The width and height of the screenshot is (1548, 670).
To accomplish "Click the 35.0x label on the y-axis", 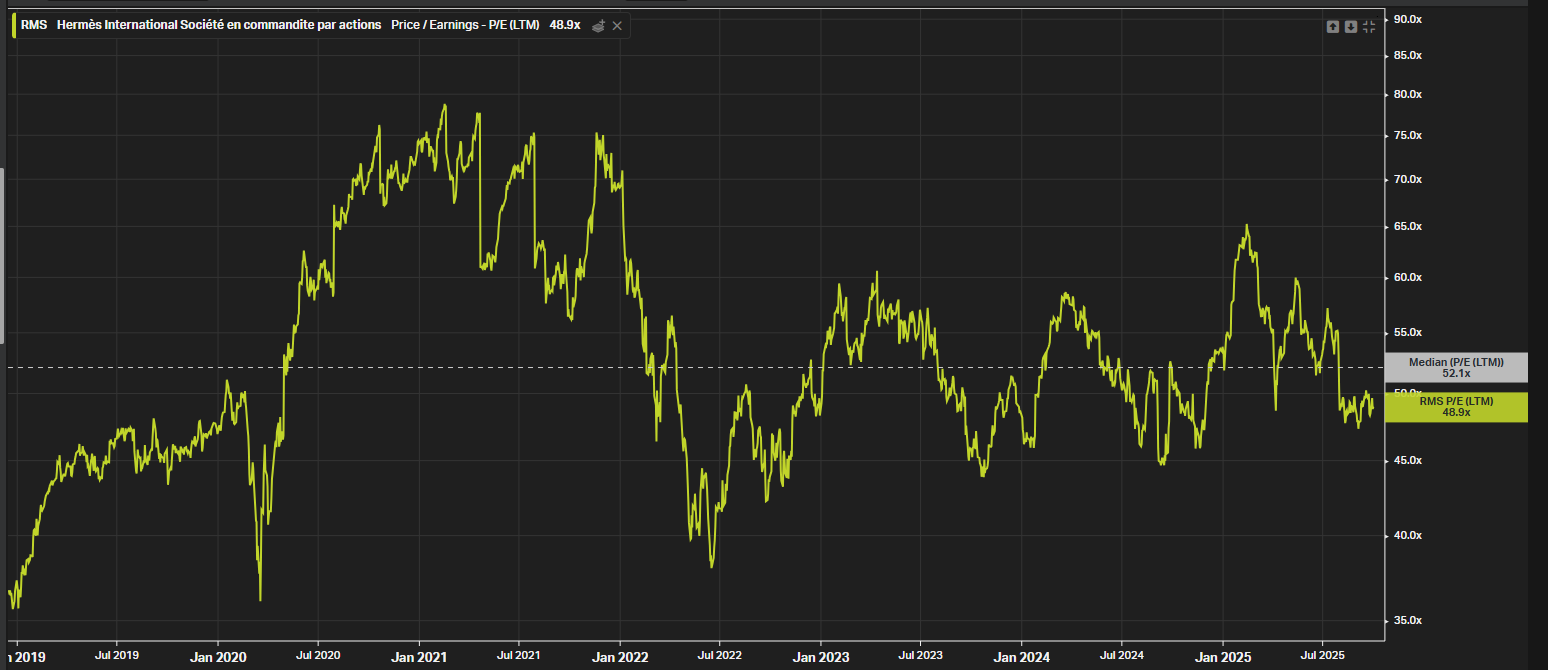I will (x=1407, y=621).
